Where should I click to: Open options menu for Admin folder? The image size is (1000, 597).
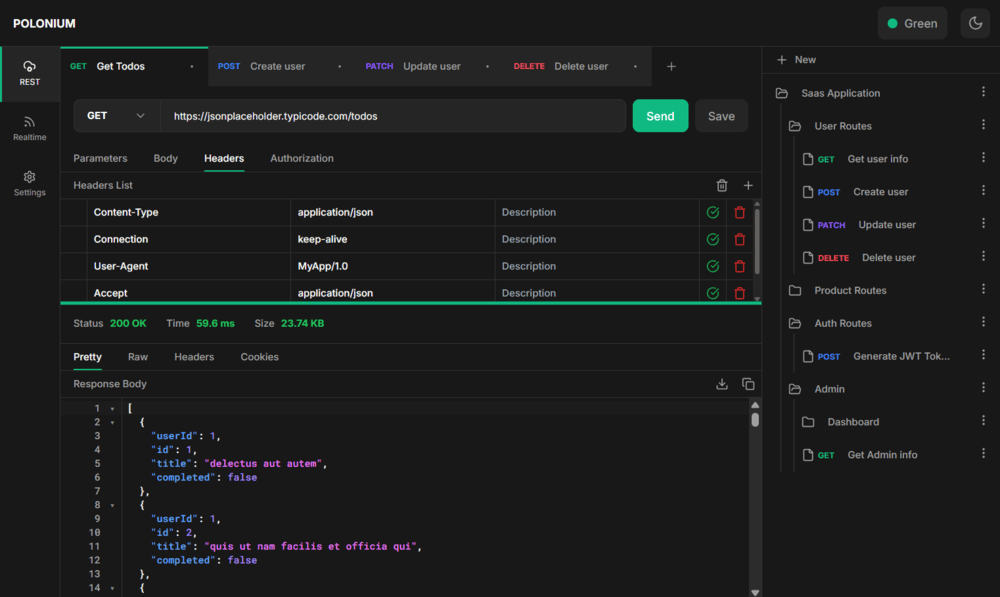point(983,388)
